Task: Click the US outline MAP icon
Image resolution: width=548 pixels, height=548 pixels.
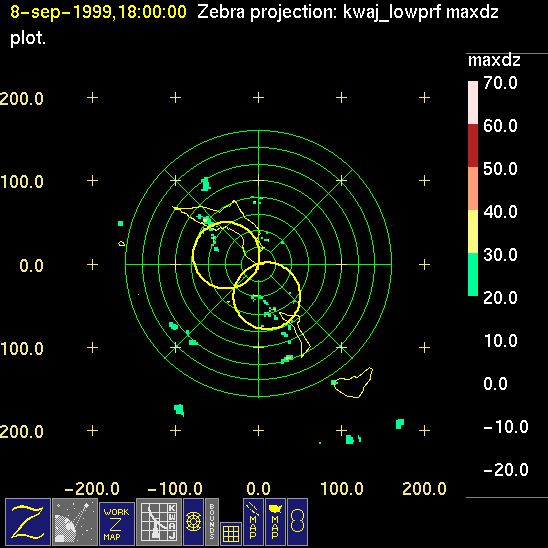Action: pos(275,522)
